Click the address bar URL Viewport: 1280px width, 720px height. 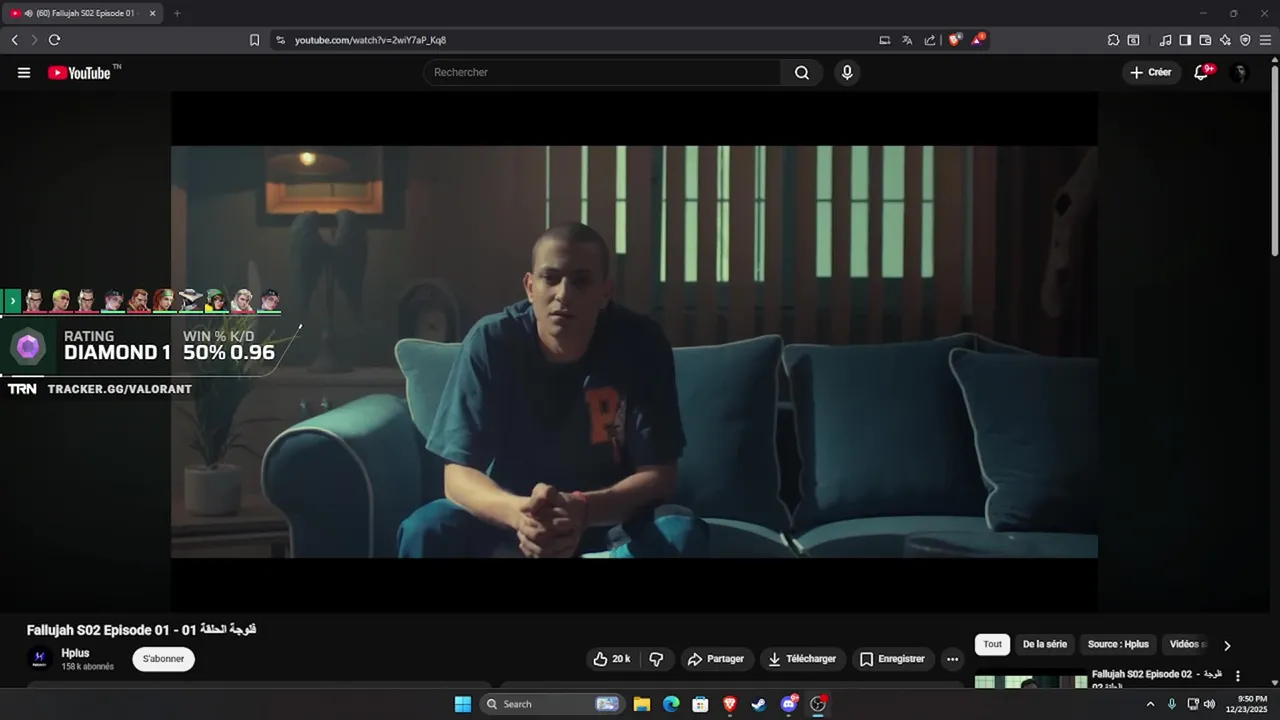tap(370, 40)
